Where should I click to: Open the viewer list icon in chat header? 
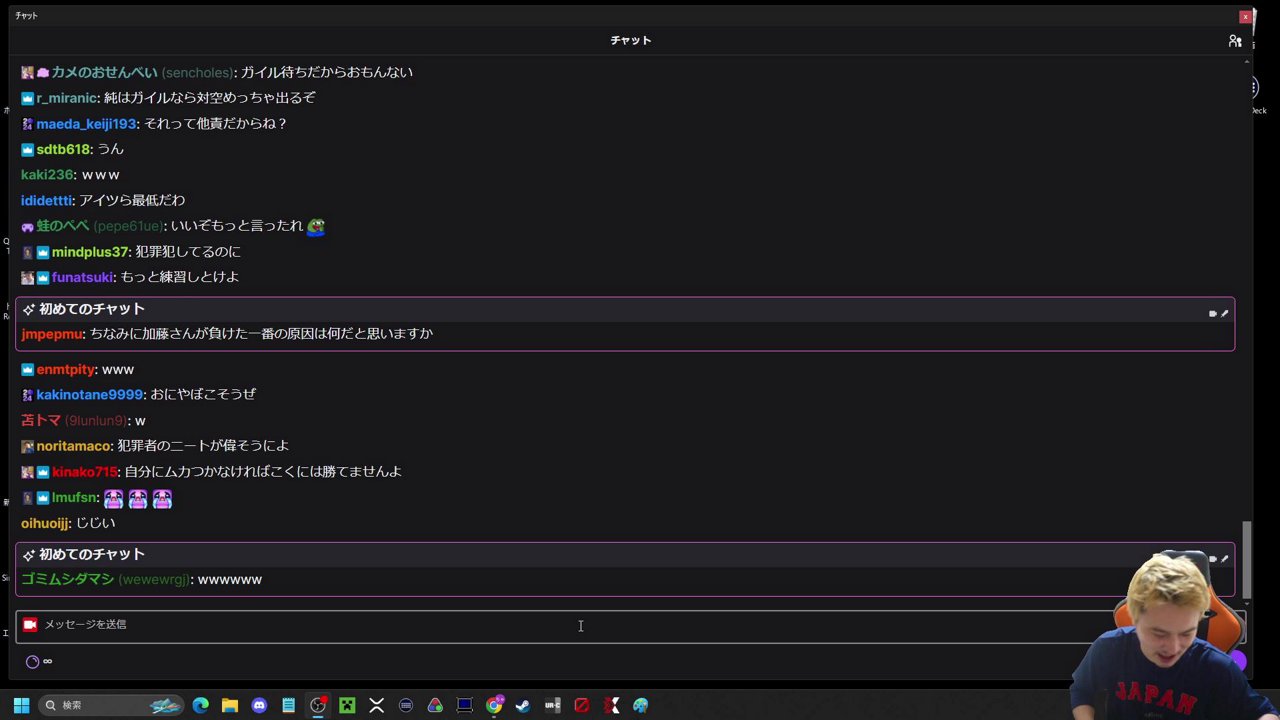pyautogui.click(x=1235, y=40)
